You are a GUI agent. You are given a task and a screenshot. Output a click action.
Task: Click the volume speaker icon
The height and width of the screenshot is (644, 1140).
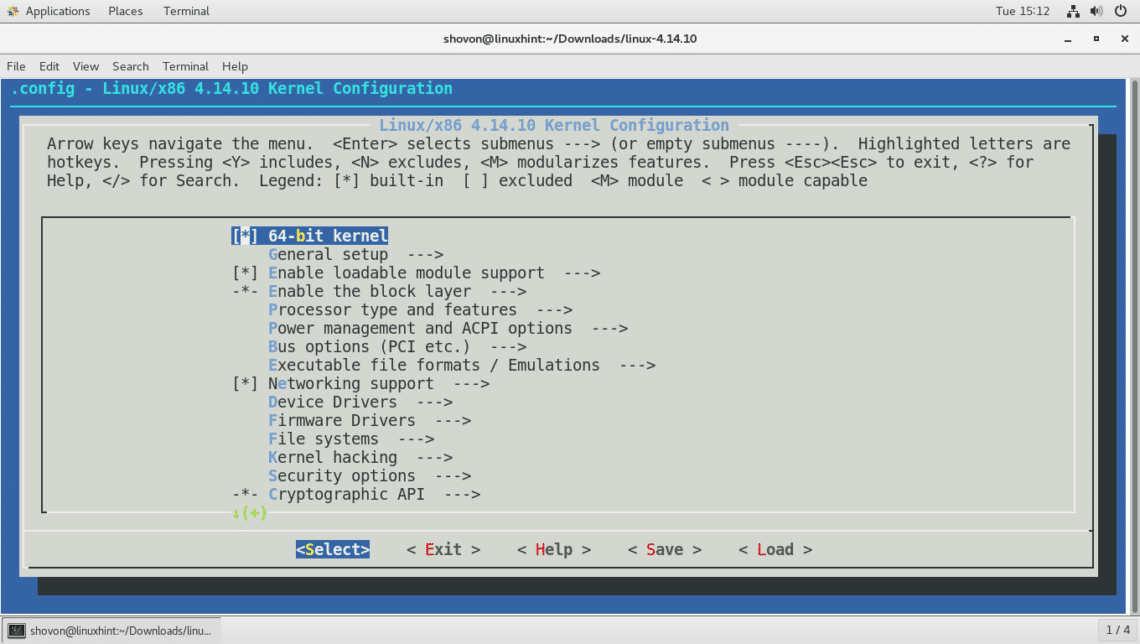[1096, 11]
